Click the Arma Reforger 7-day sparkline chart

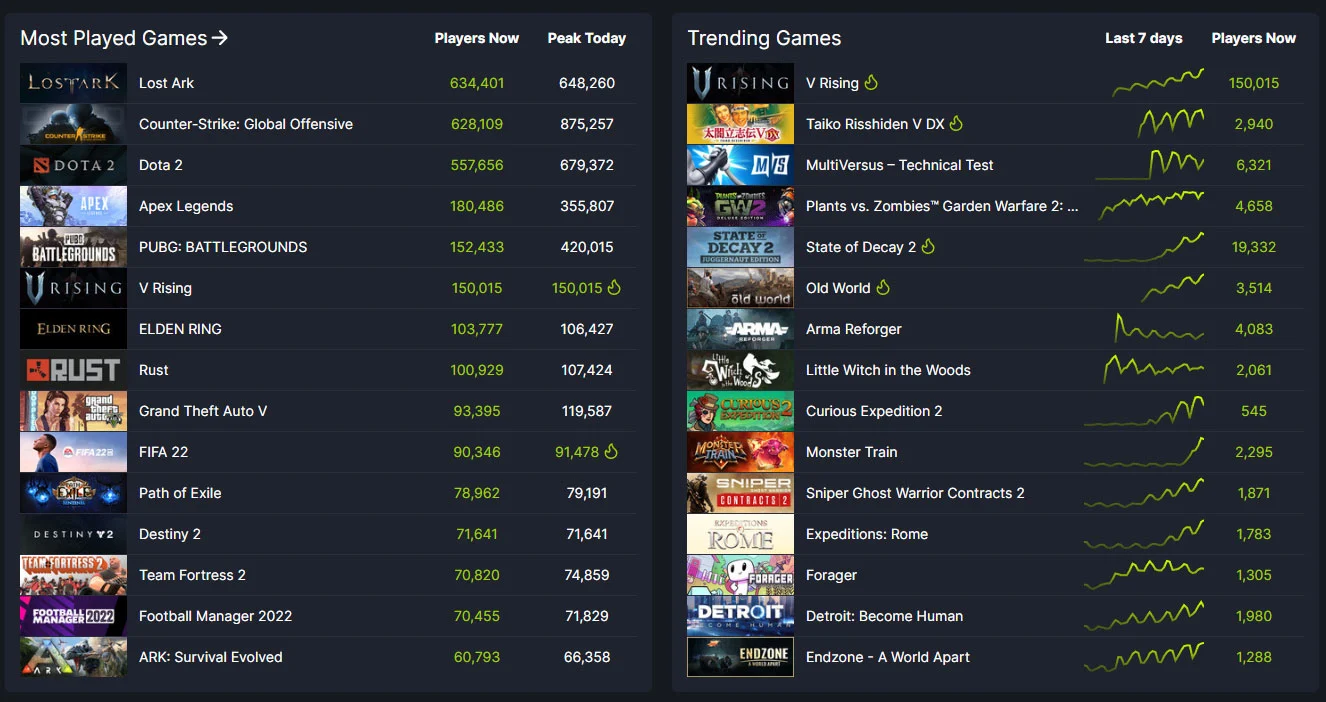click(x=1159, y=327)
